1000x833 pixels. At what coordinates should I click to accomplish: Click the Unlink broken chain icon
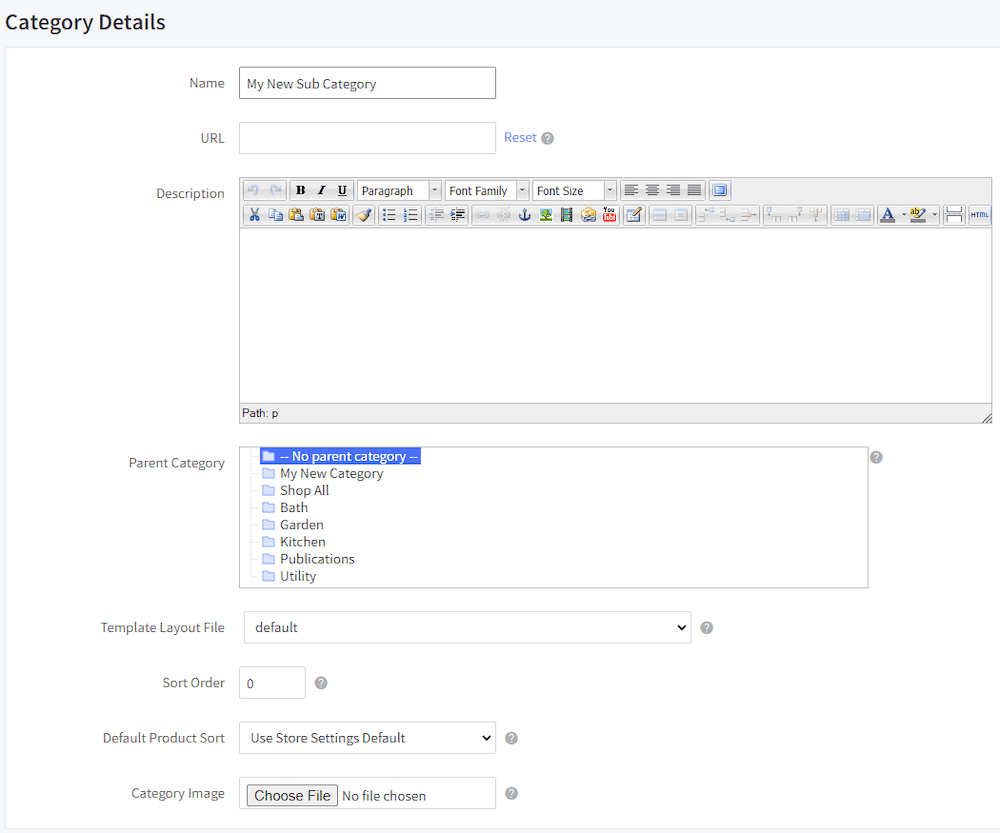[504, 215]
